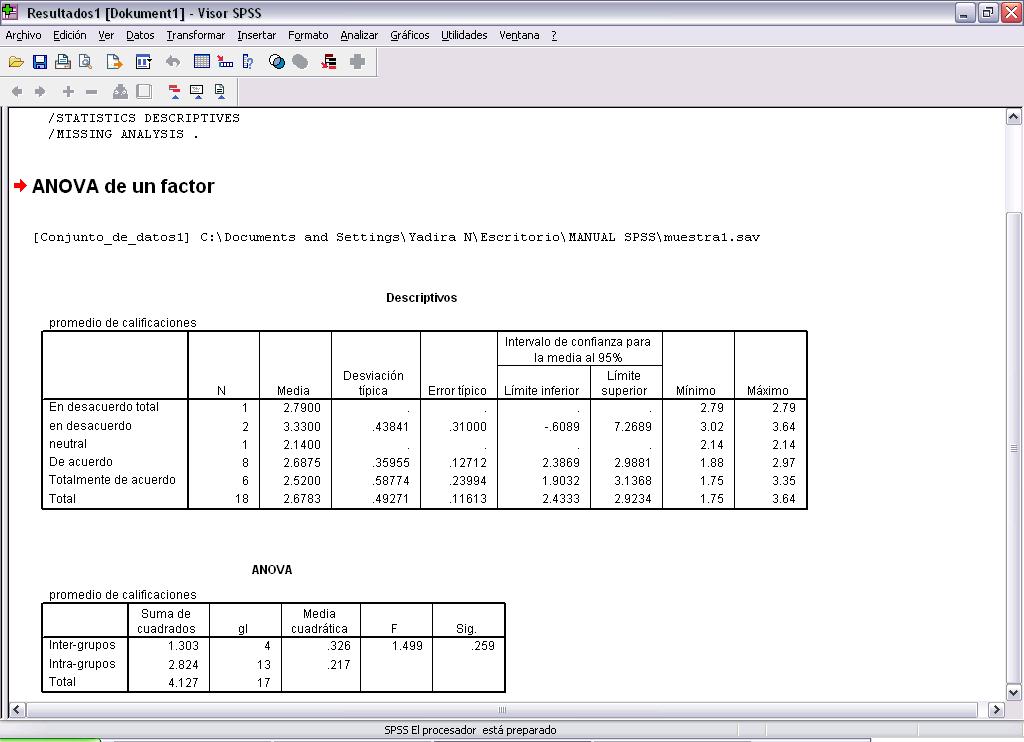
Task: Print the results with the printer icon
Action: click(63, 62)
